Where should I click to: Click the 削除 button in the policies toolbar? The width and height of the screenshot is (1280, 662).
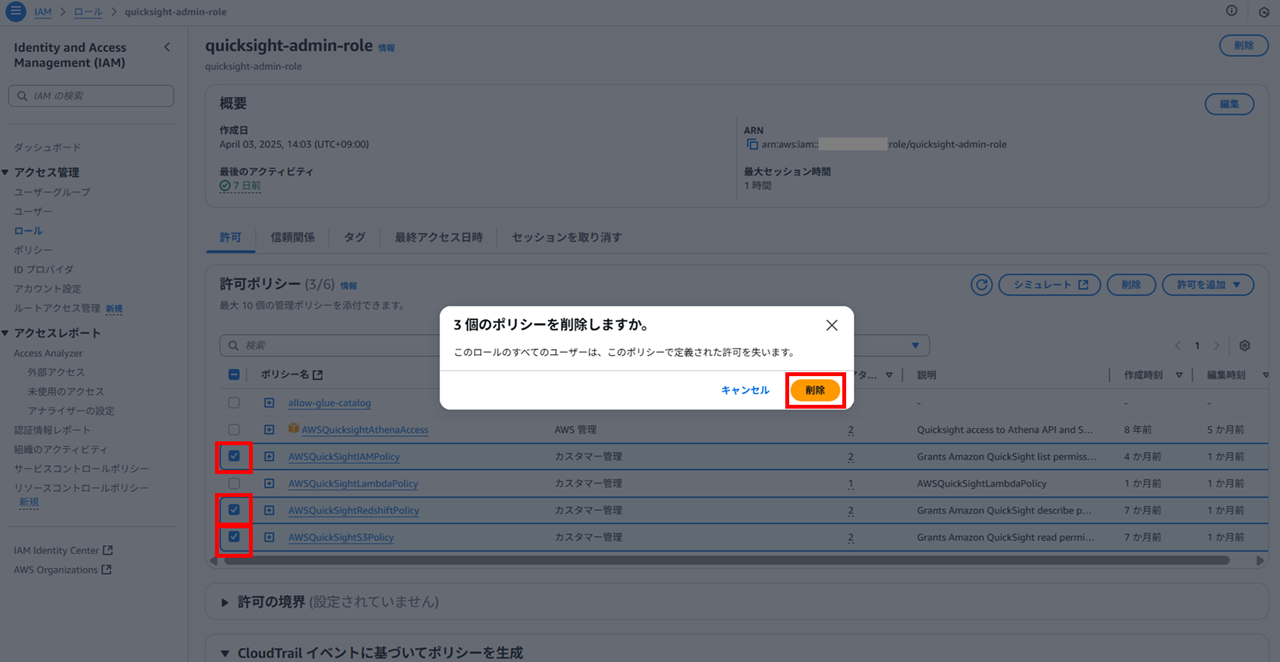click(x=1131, y=285)
